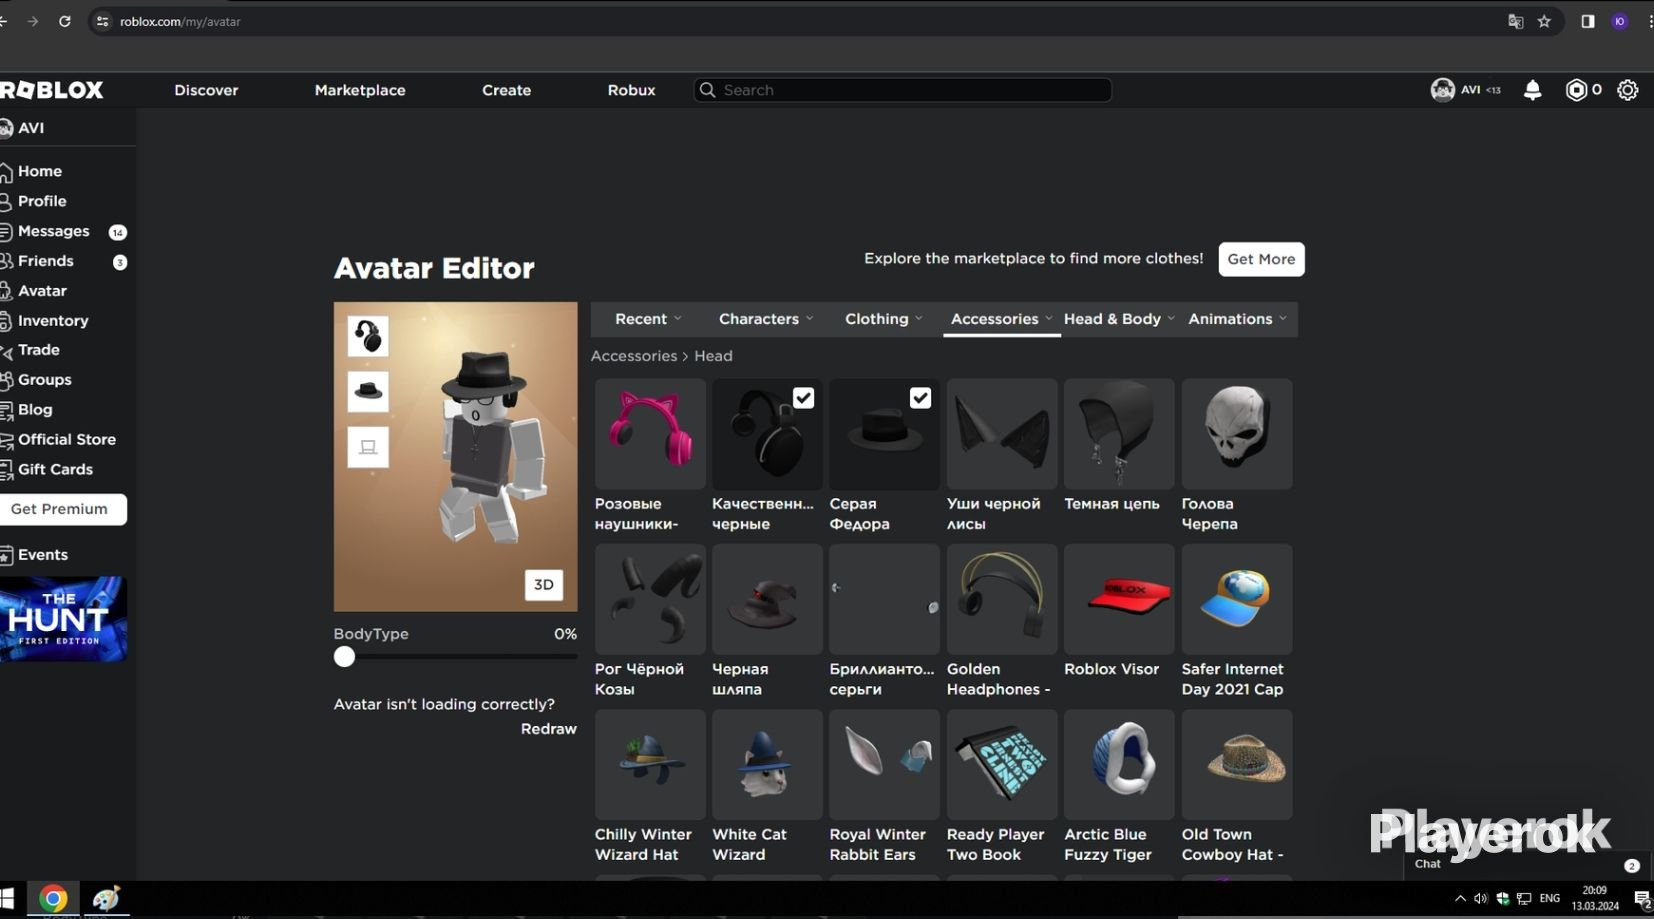Viewport: 1654px width, 919px height.
Task: Expand the Head & Body dropdown
Action: click(1119, 319)
